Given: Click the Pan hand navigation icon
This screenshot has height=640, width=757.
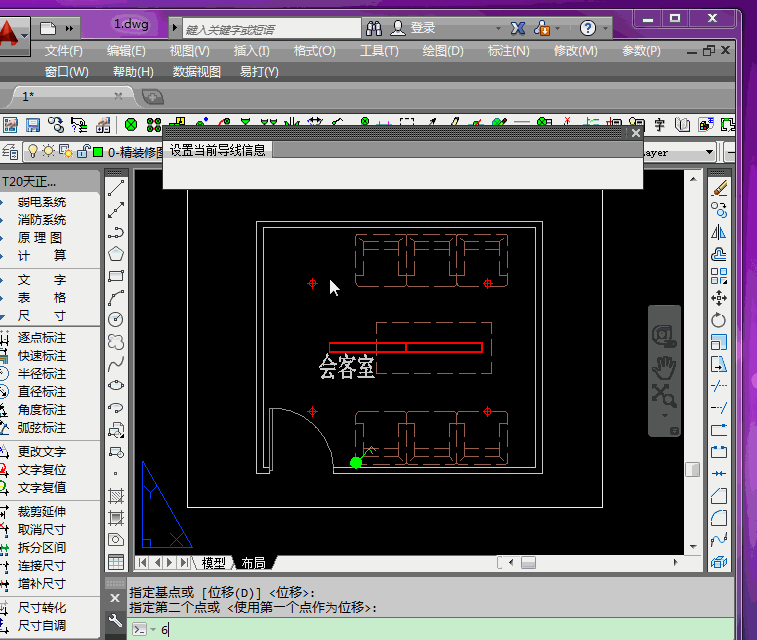Looking at the screenshot, I should point(664,368).
